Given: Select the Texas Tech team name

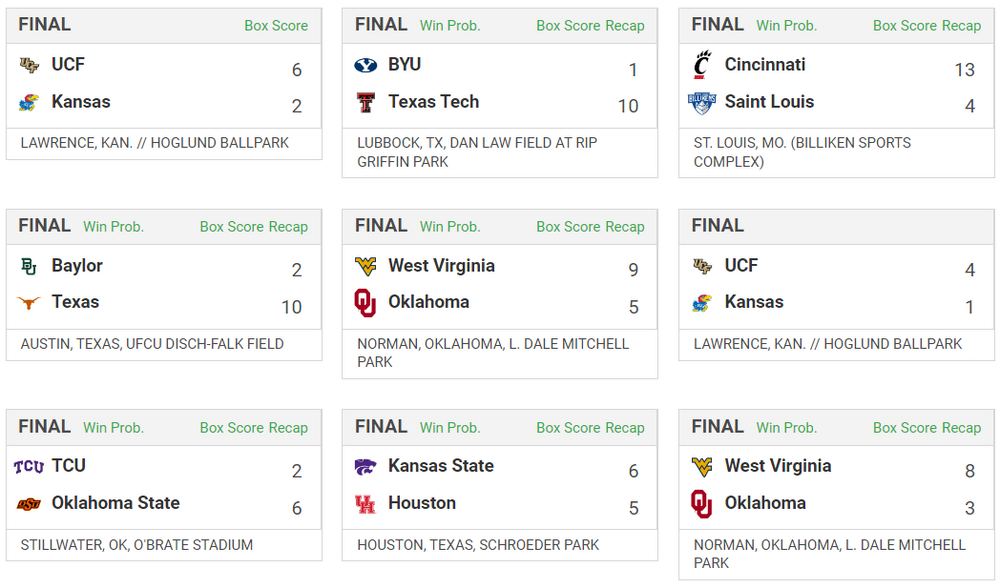Looking at the screenshot, I should [x=433, y=102].
